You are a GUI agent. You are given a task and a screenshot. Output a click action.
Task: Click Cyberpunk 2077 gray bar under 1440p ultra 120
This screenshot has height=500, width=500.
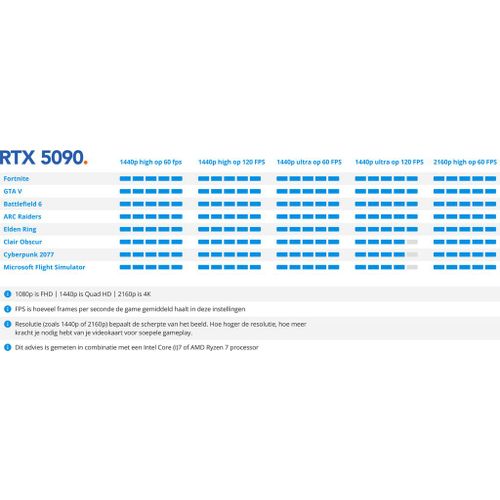[x=412, y=255]
